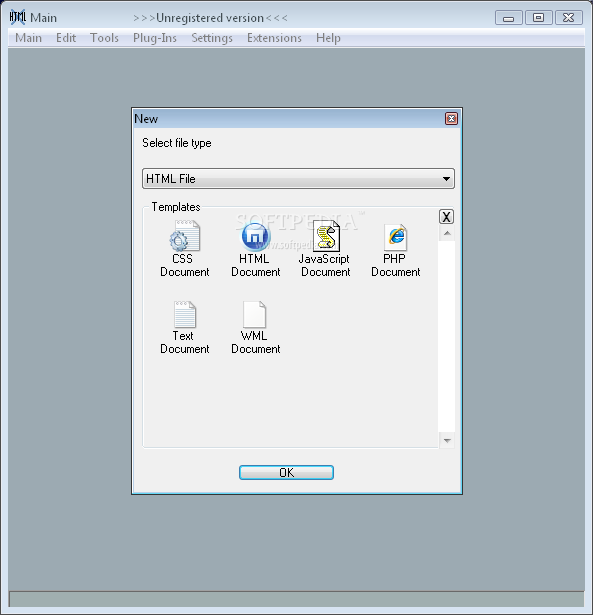The width and height of the screenshot is (593, 615).
Task: Open the Tools menu
Action: 104,38
